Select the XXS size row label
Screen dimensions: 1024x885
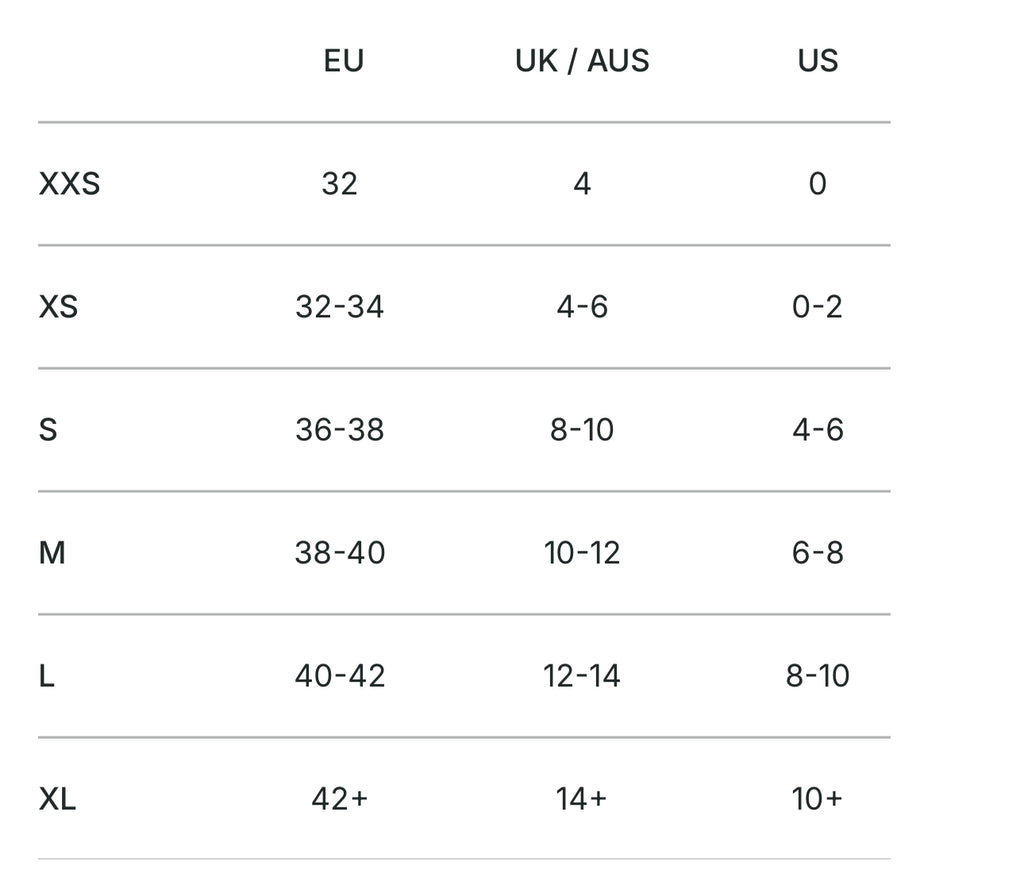click(x=69, y=184)
